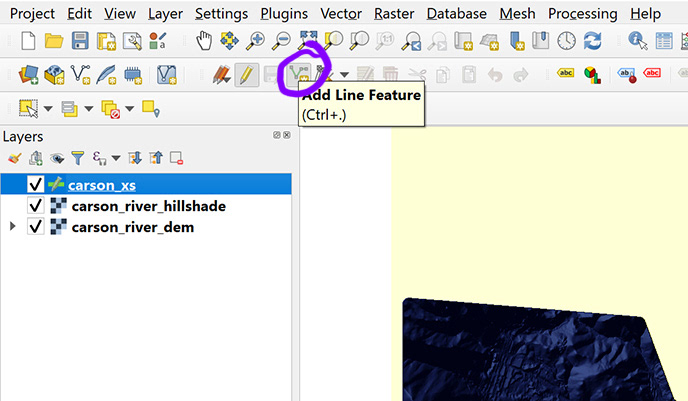Filter legend by map content
The width and height of the screenshot is (688, 401).
[x=78, y=158]
